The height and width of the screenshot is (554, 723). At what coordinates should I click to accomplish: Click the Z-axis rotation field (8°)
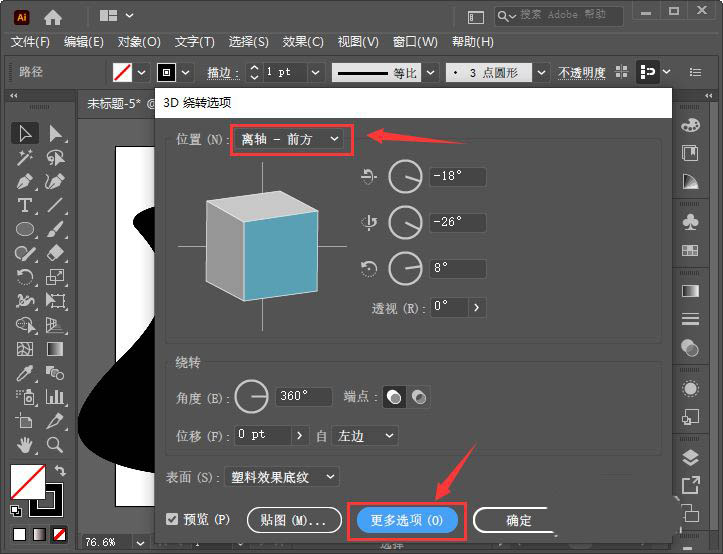tap(457, 268)
